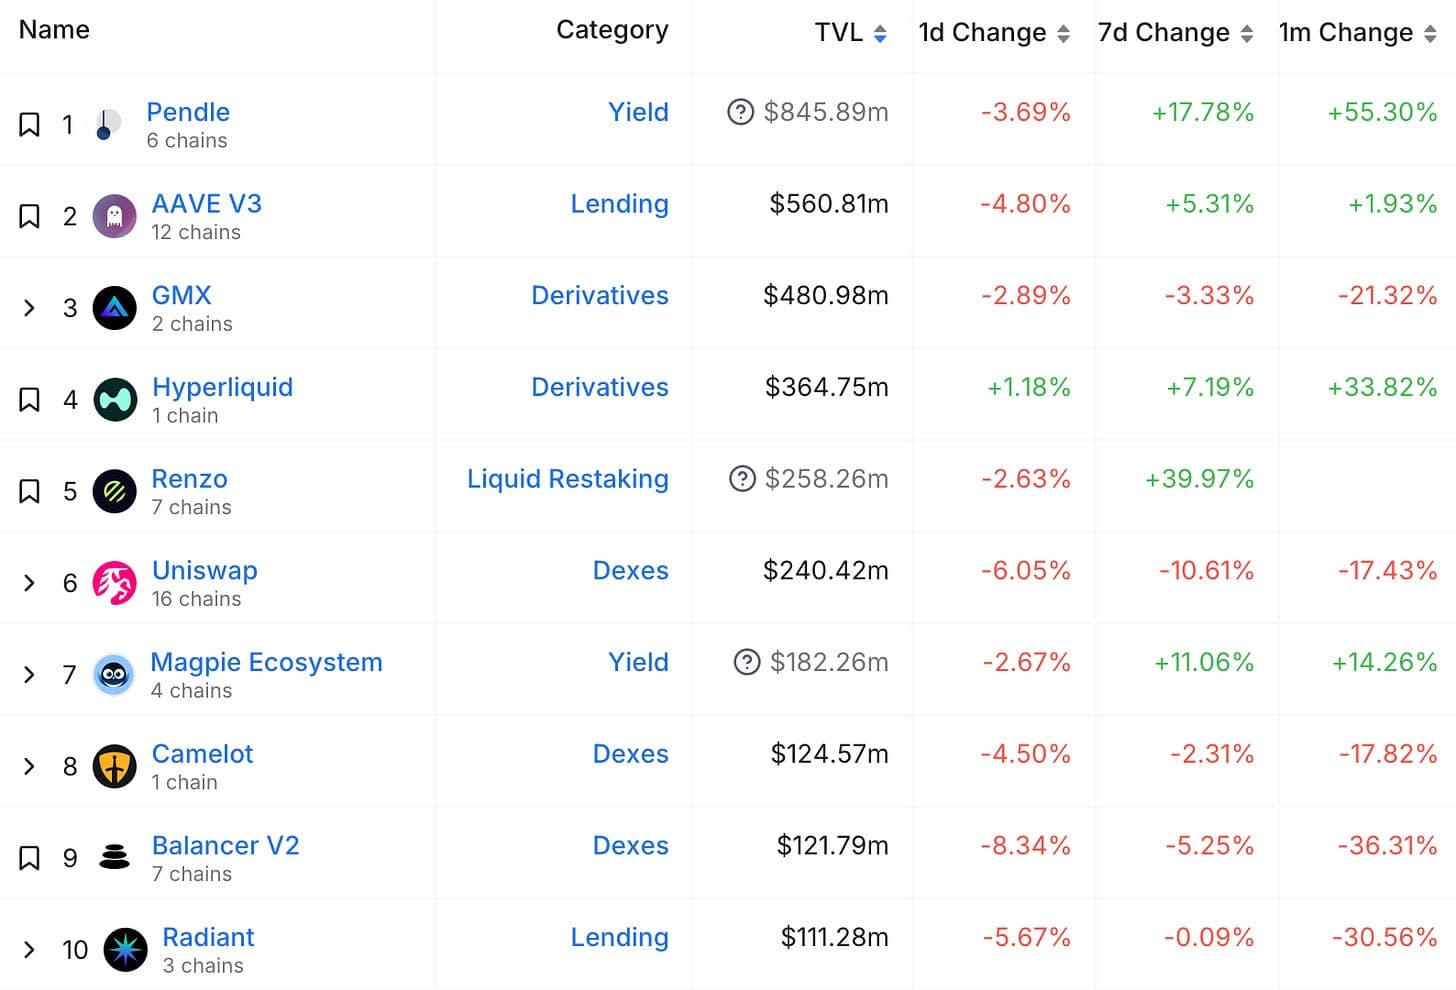Click the AAVE V3 ghost logo
Image resolution: width=1456 pixels, height=990 pixels.
click(114, 216)
